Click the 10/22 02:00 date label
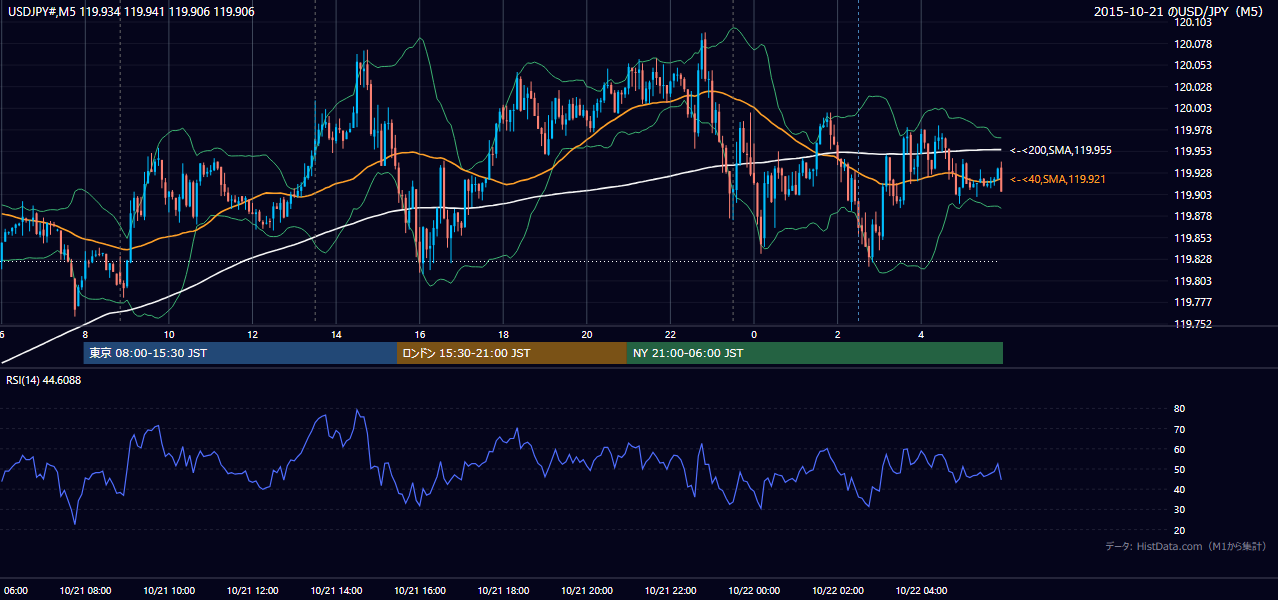 coord(838,590)
